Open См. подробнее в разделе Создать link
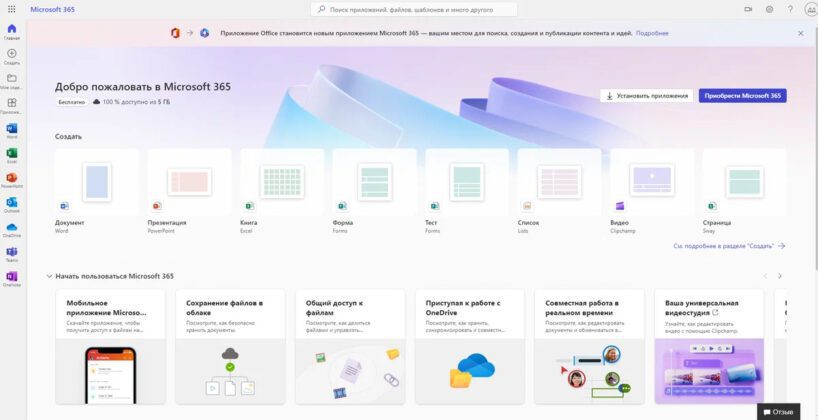This screenshot has height=420, width=818. tap(729, 246)
